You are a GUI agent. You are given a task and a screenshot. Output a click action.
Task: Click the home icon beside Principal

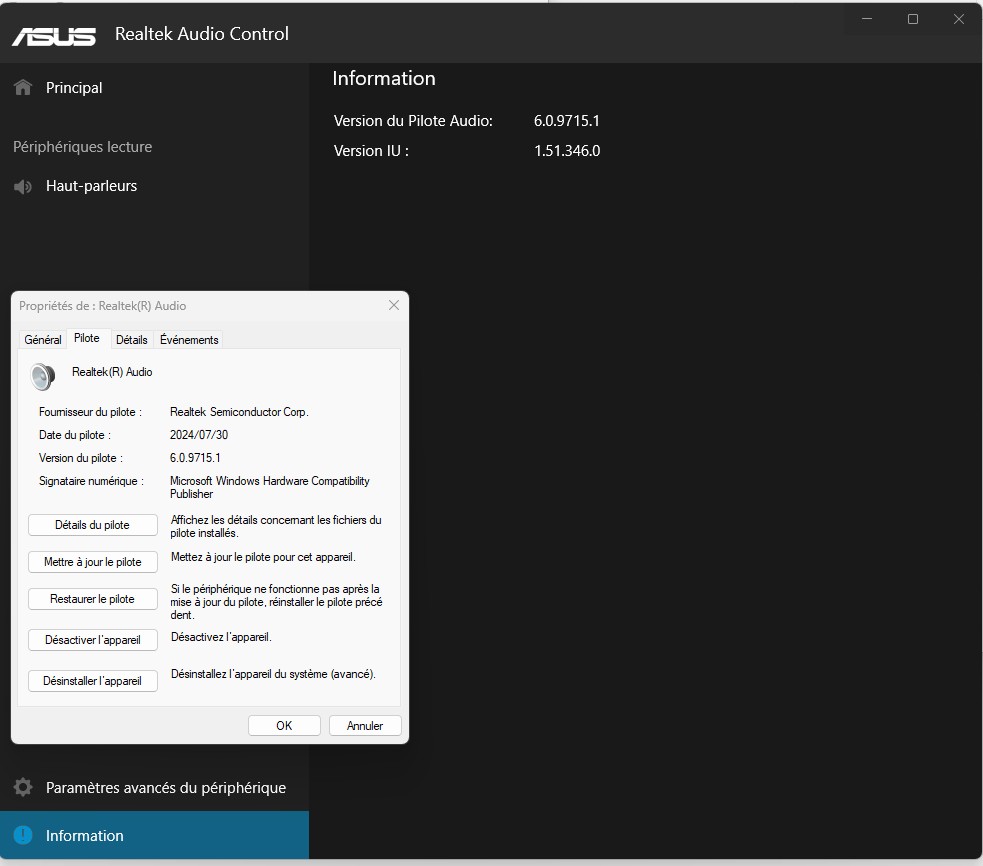[23, 88]
